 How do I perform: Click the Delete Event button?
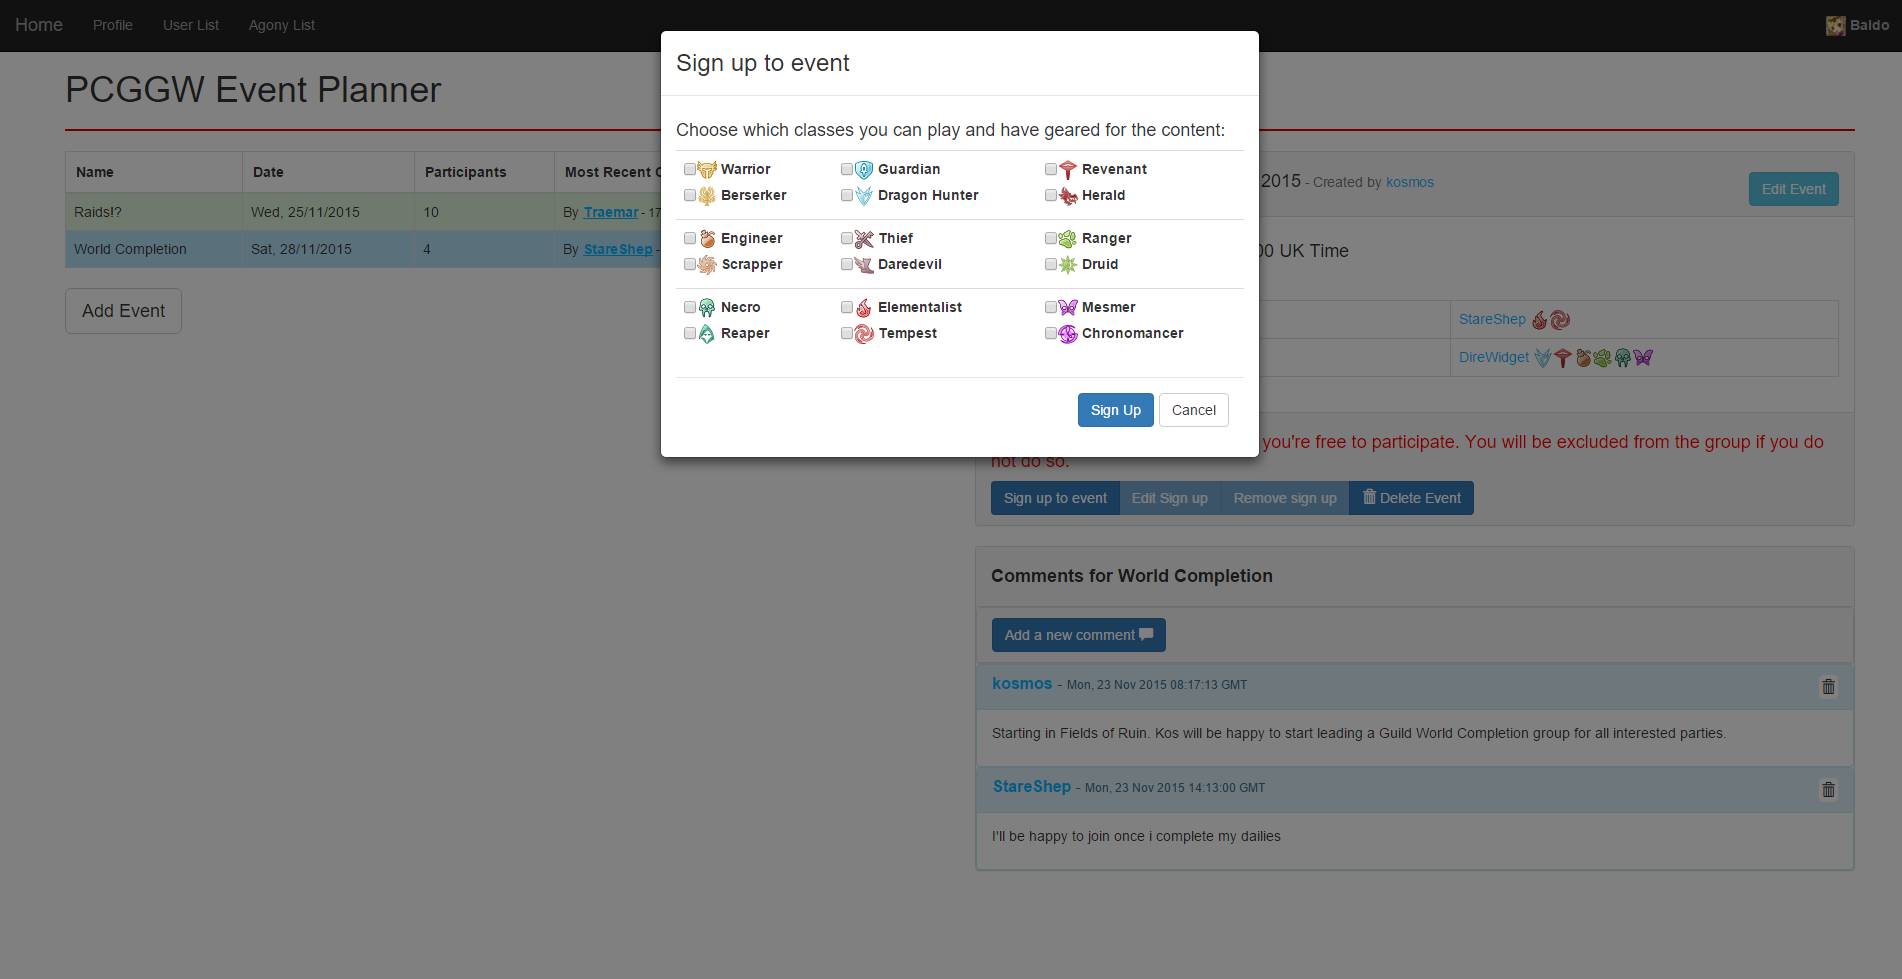(x=1411, y=498)
